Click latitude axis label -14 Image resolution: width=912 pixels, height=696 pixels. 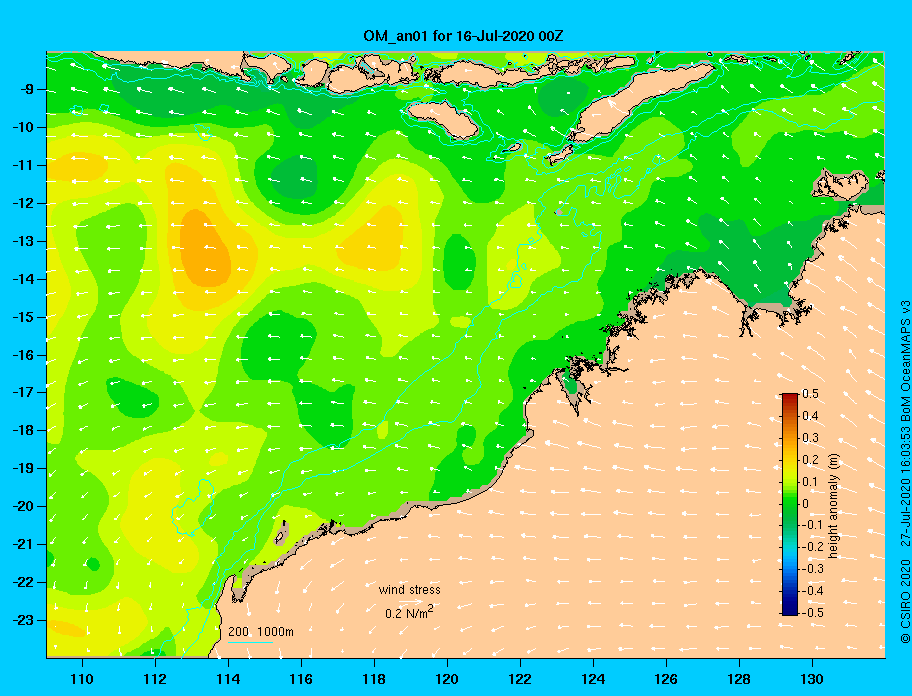tap(24, 279)
